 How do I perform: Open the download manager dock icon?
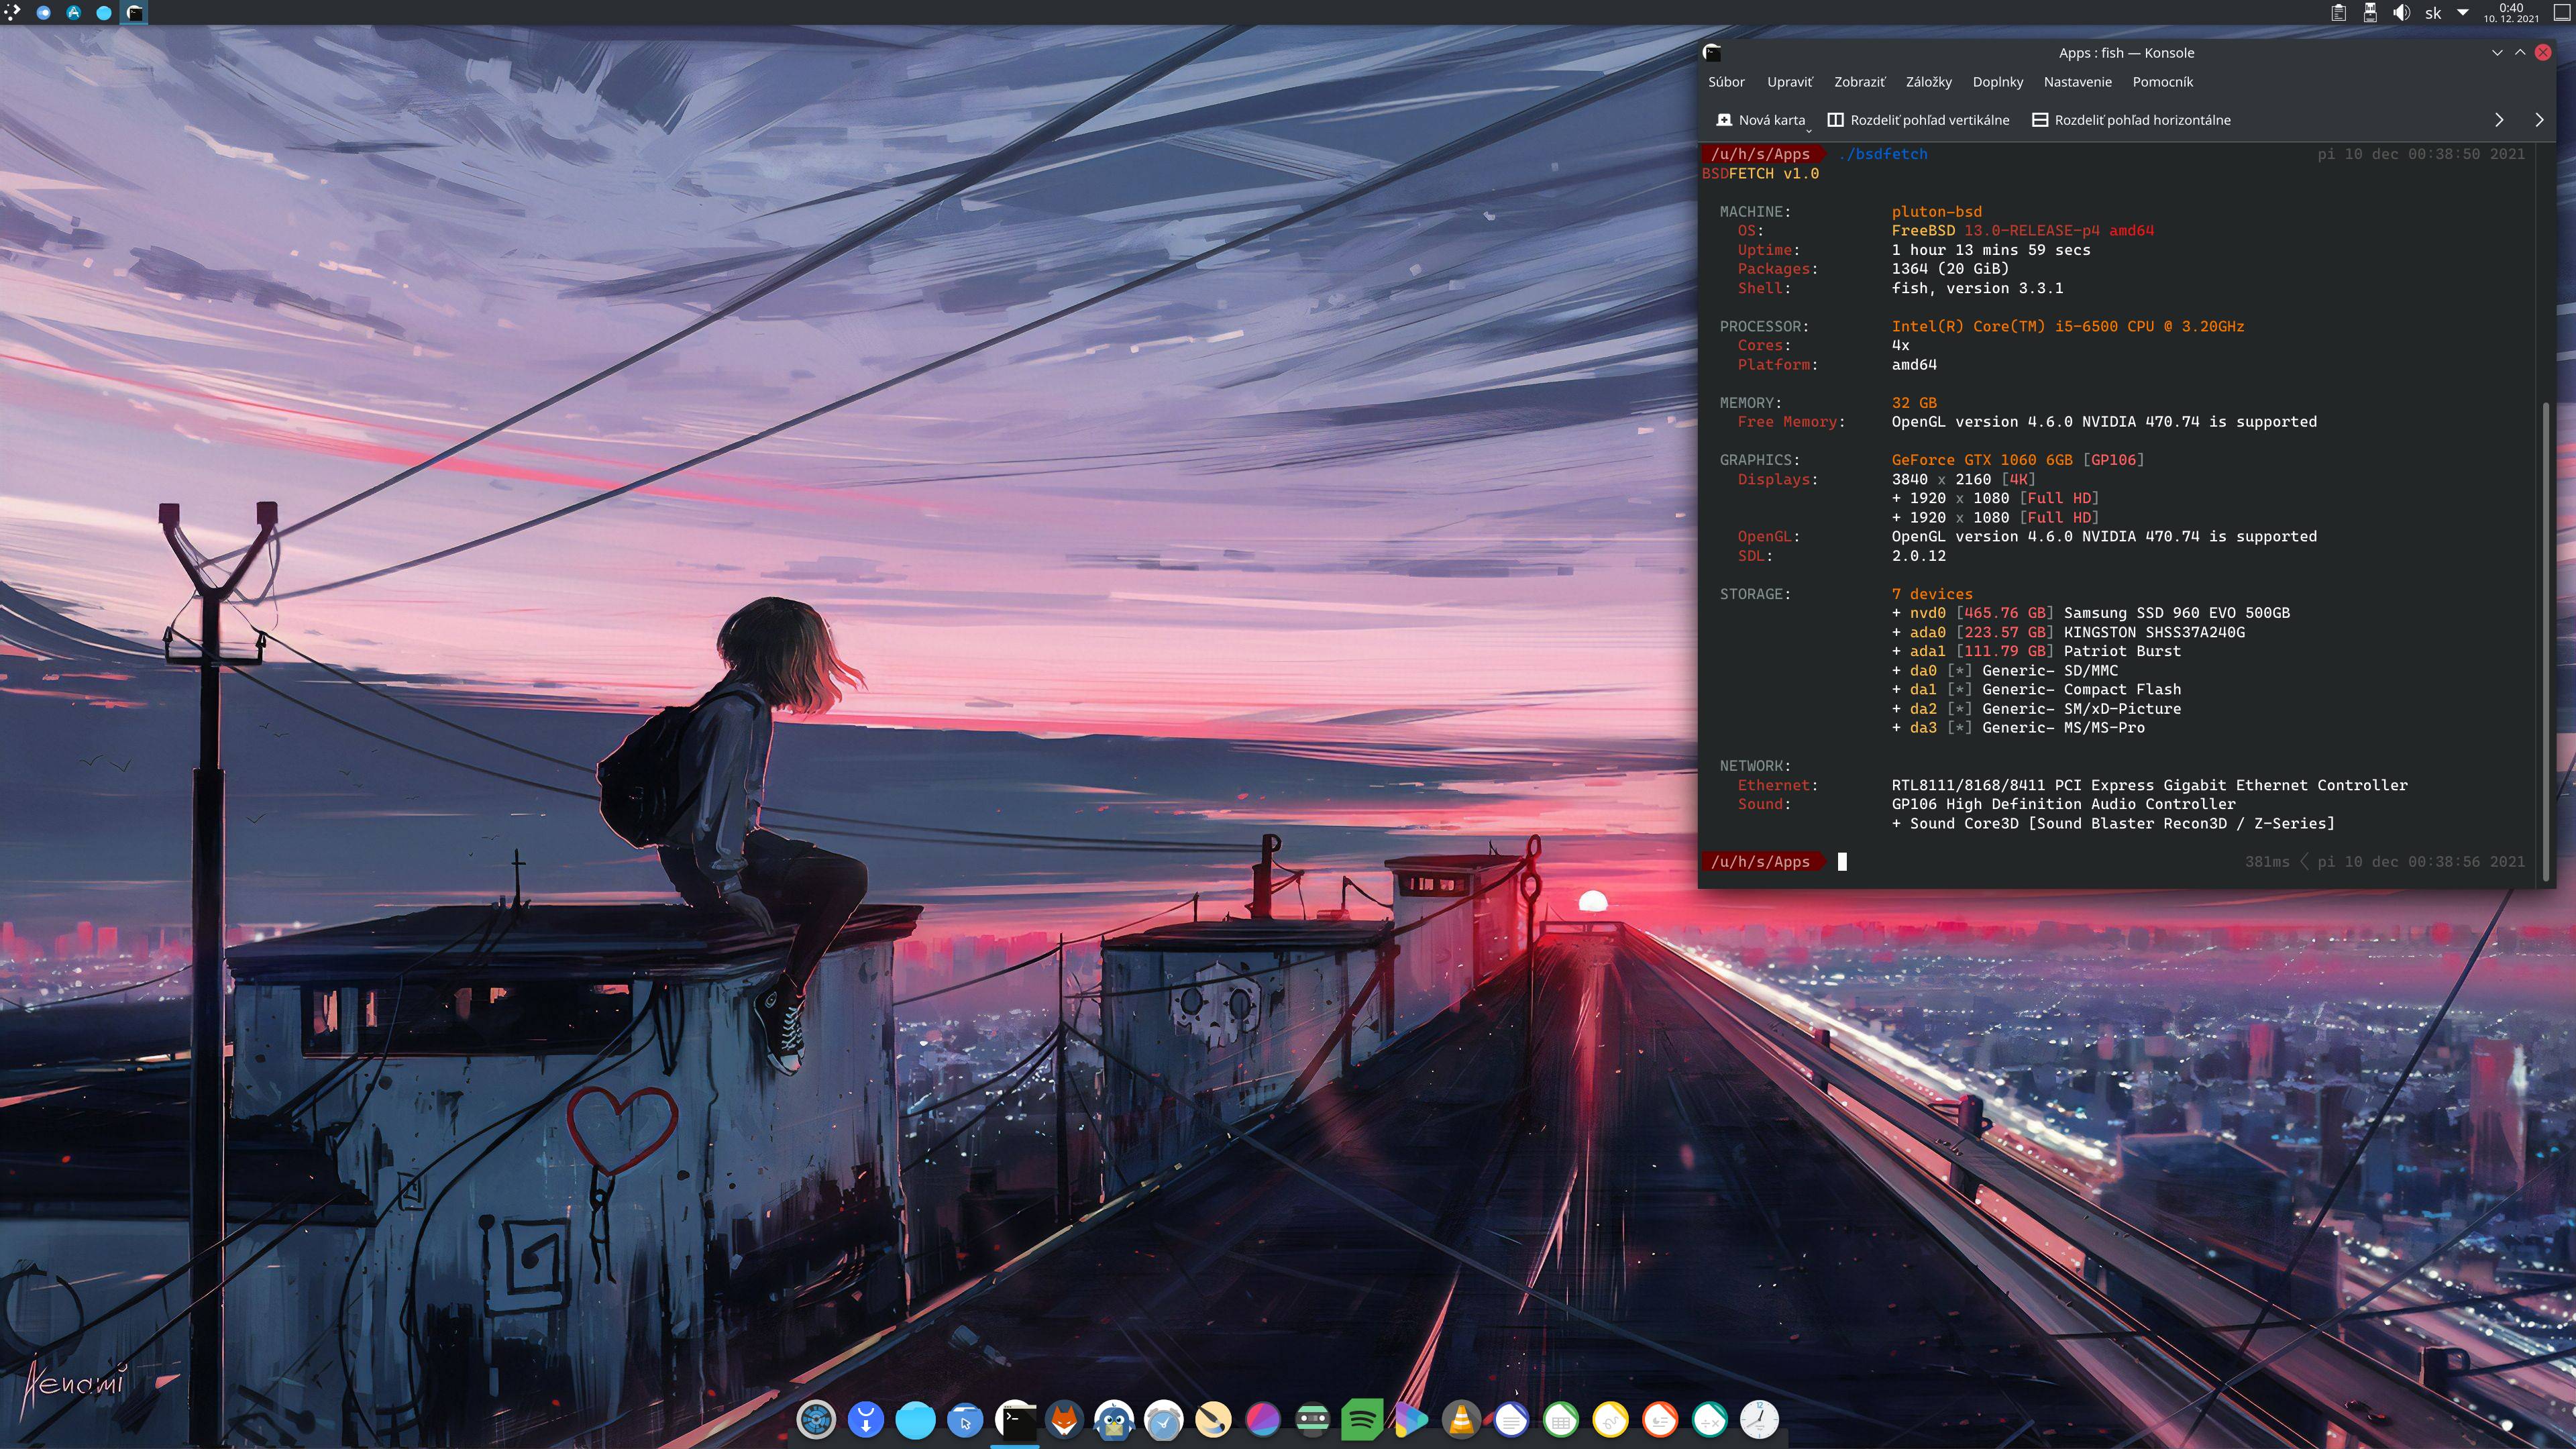coord(866,1419)
